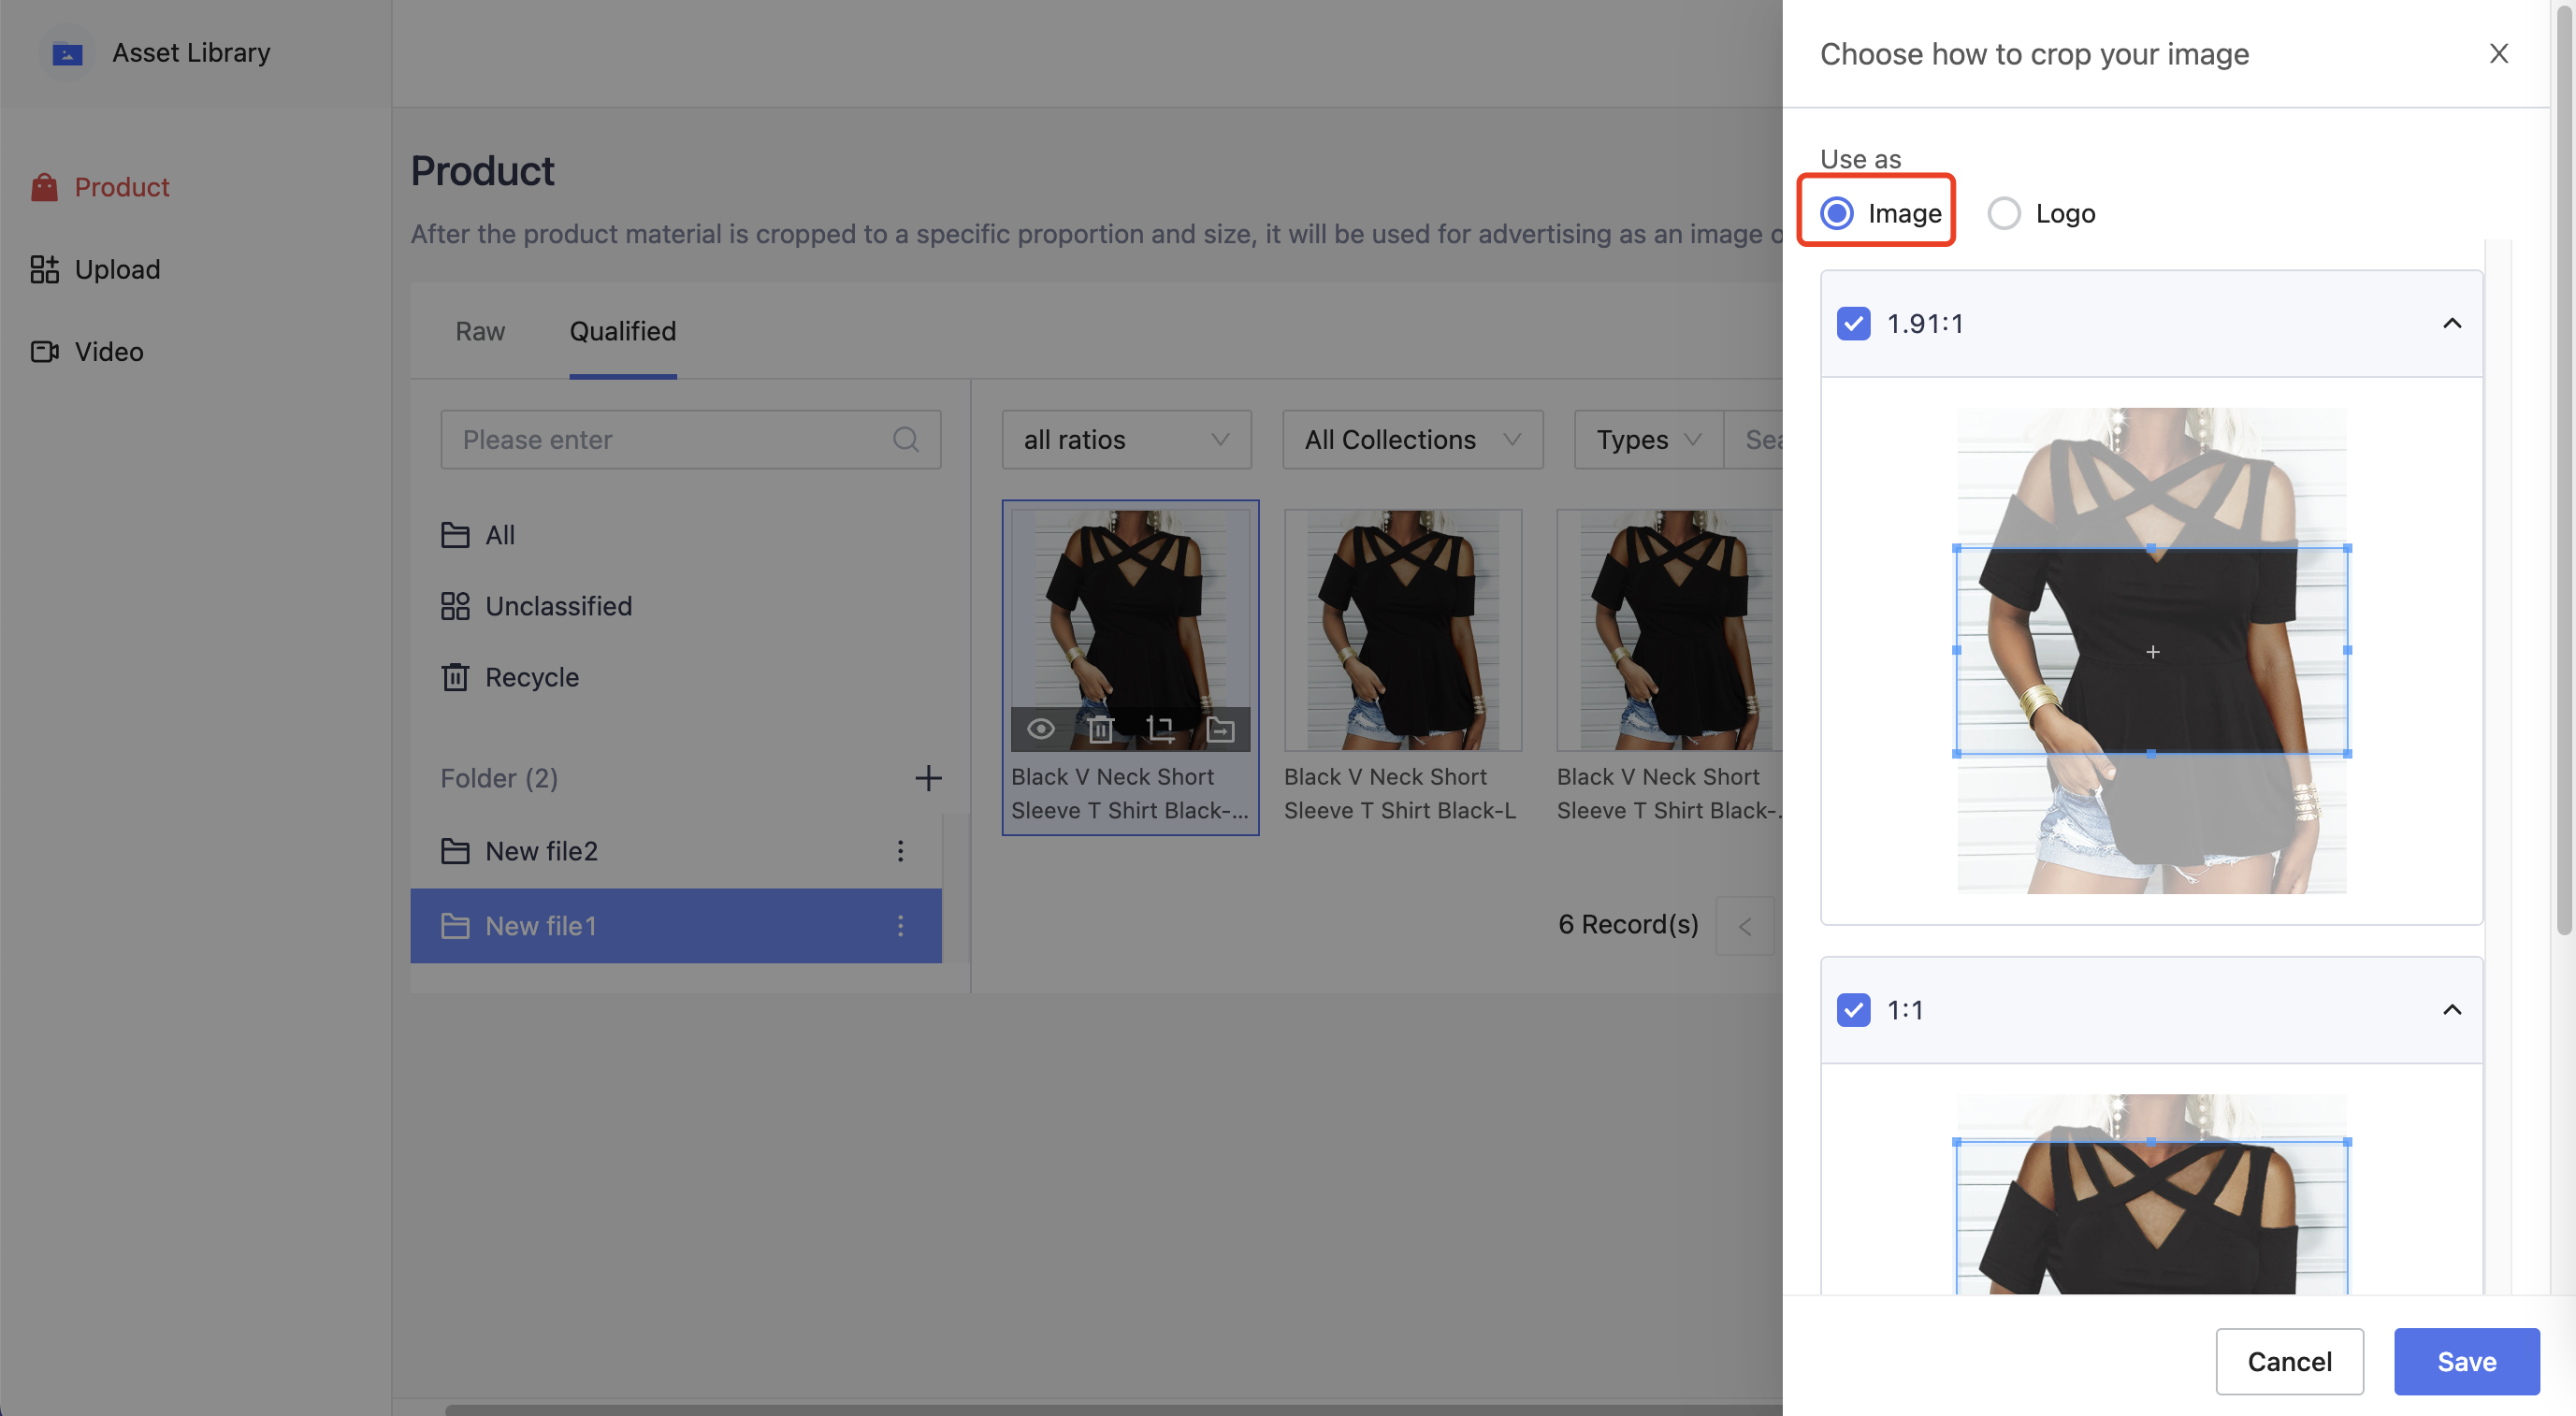
Task: Click the Upload grid-plus icon
Action: (44, 269)
